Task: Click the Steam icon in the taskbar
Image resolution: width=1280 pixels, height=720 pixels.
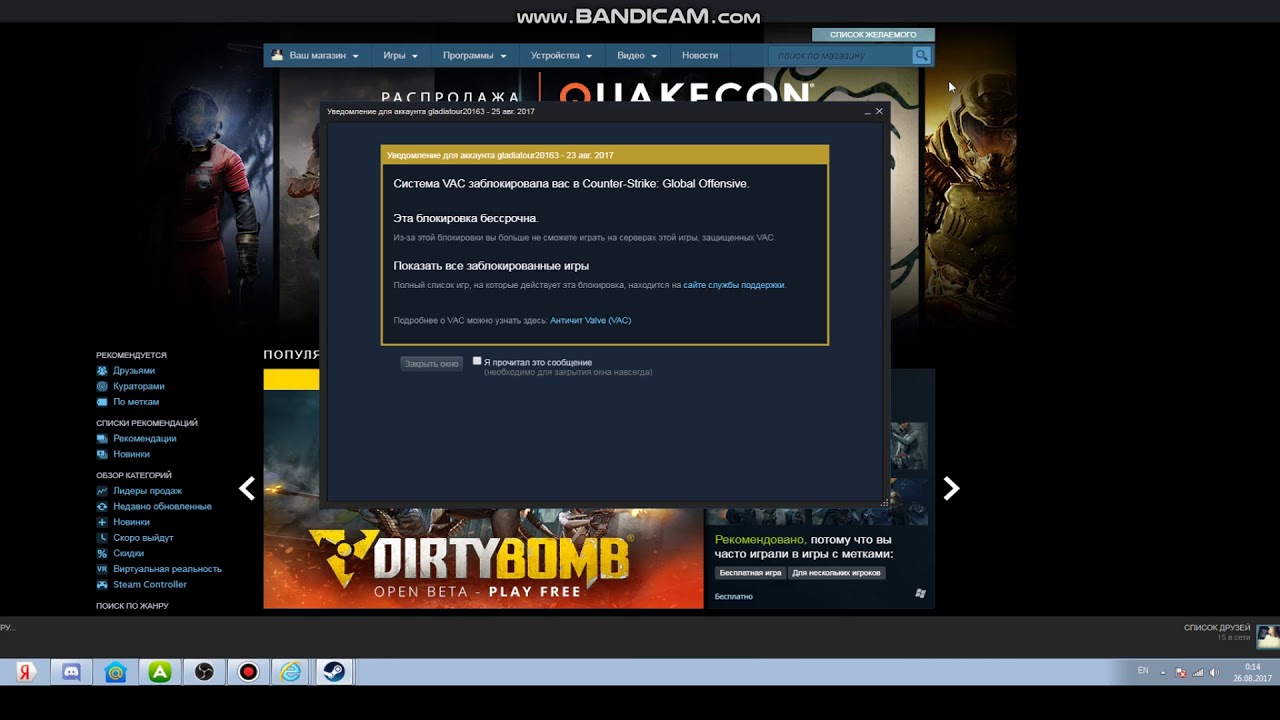Action: [334, 672]
